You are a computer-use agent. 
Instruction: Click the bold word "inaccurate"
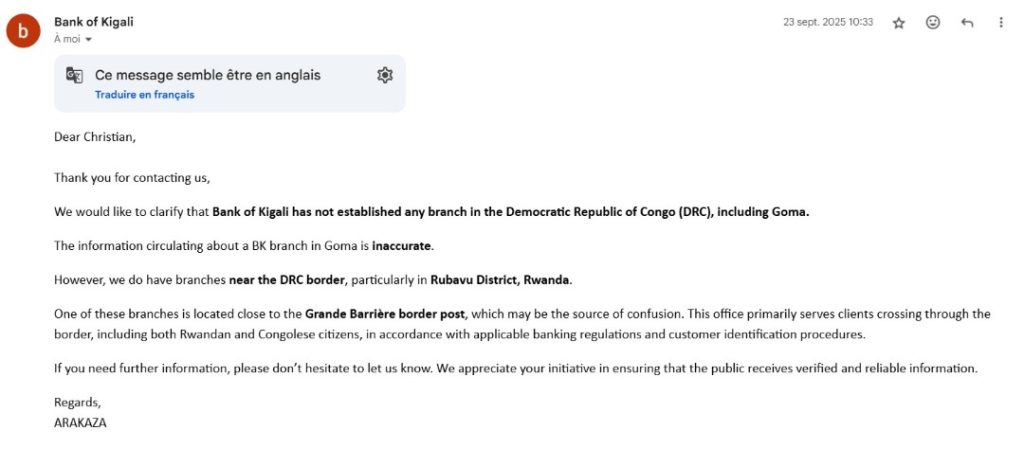[x=403, y=245]
